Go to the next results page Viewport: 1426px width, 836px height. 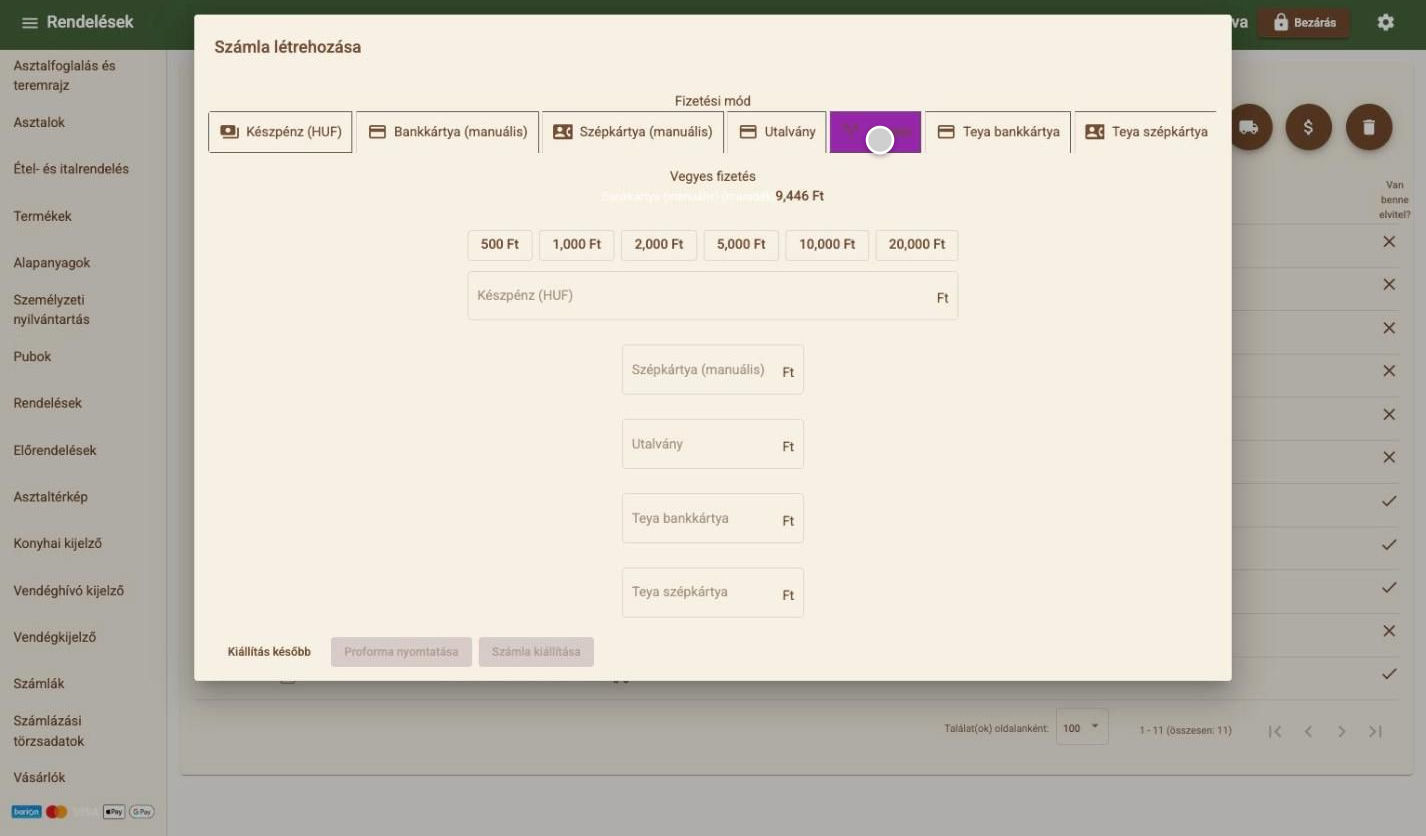[x=1342, y=731]
